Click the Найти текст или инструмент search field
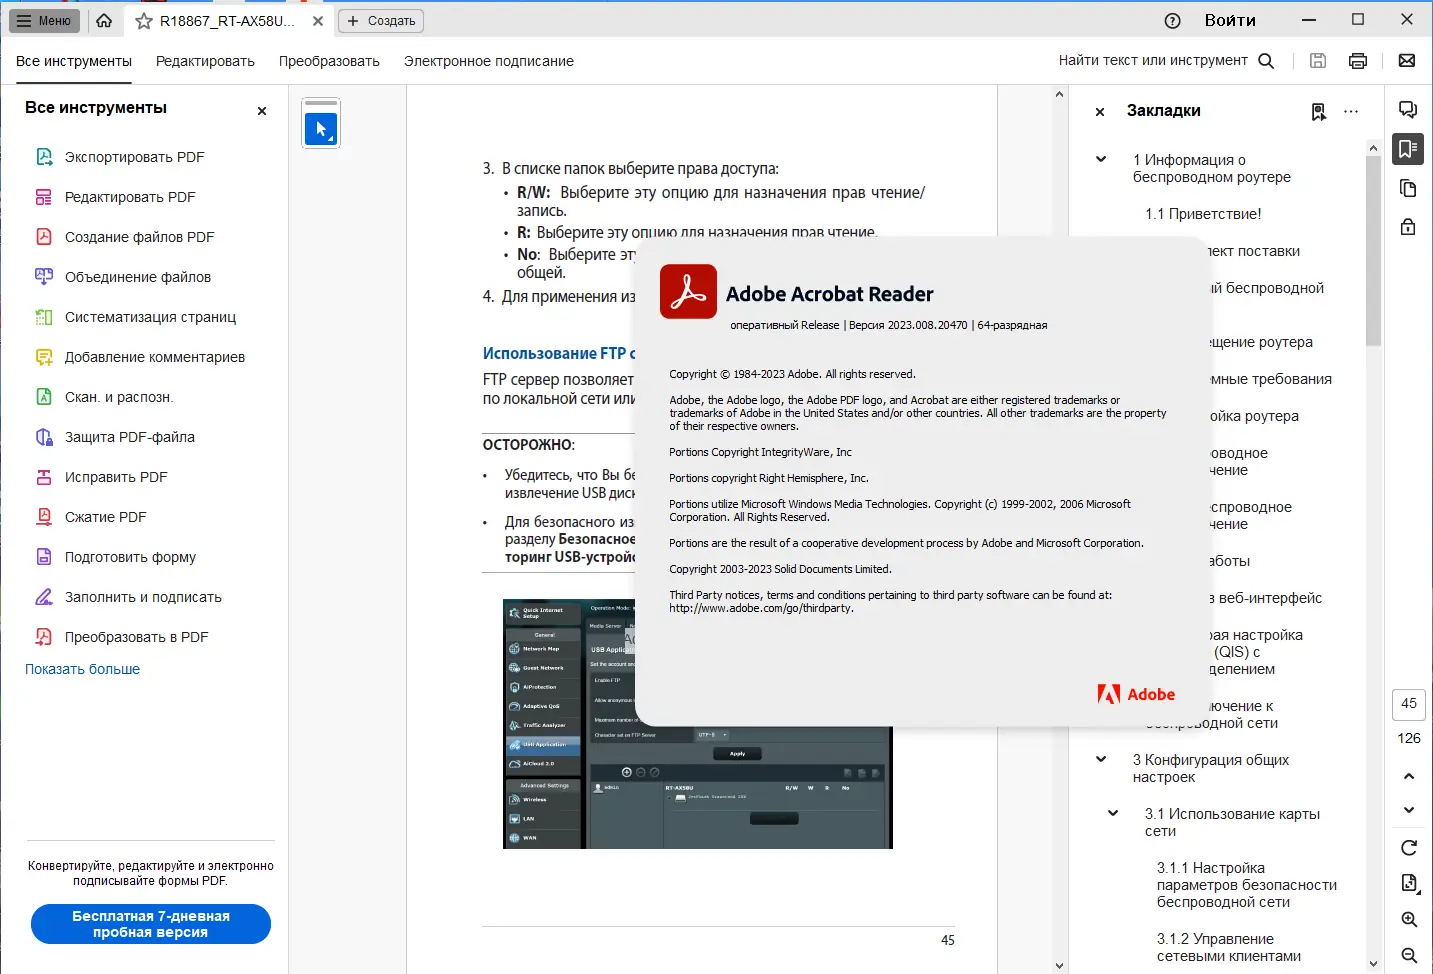The image size is (1433, 974). point(1153,61)
